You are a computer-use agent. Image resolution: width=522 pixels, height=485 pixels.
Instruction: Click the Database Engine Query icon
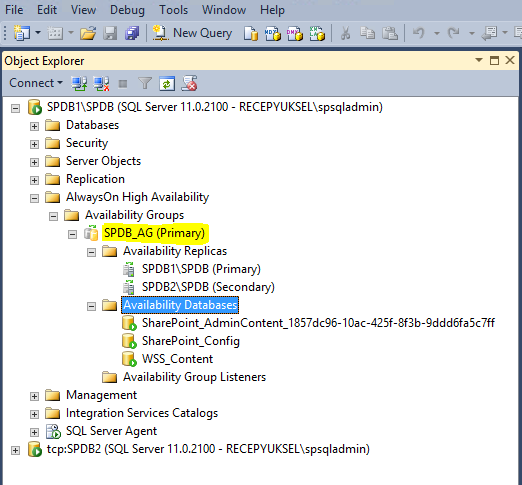click(x=251, y=33)
